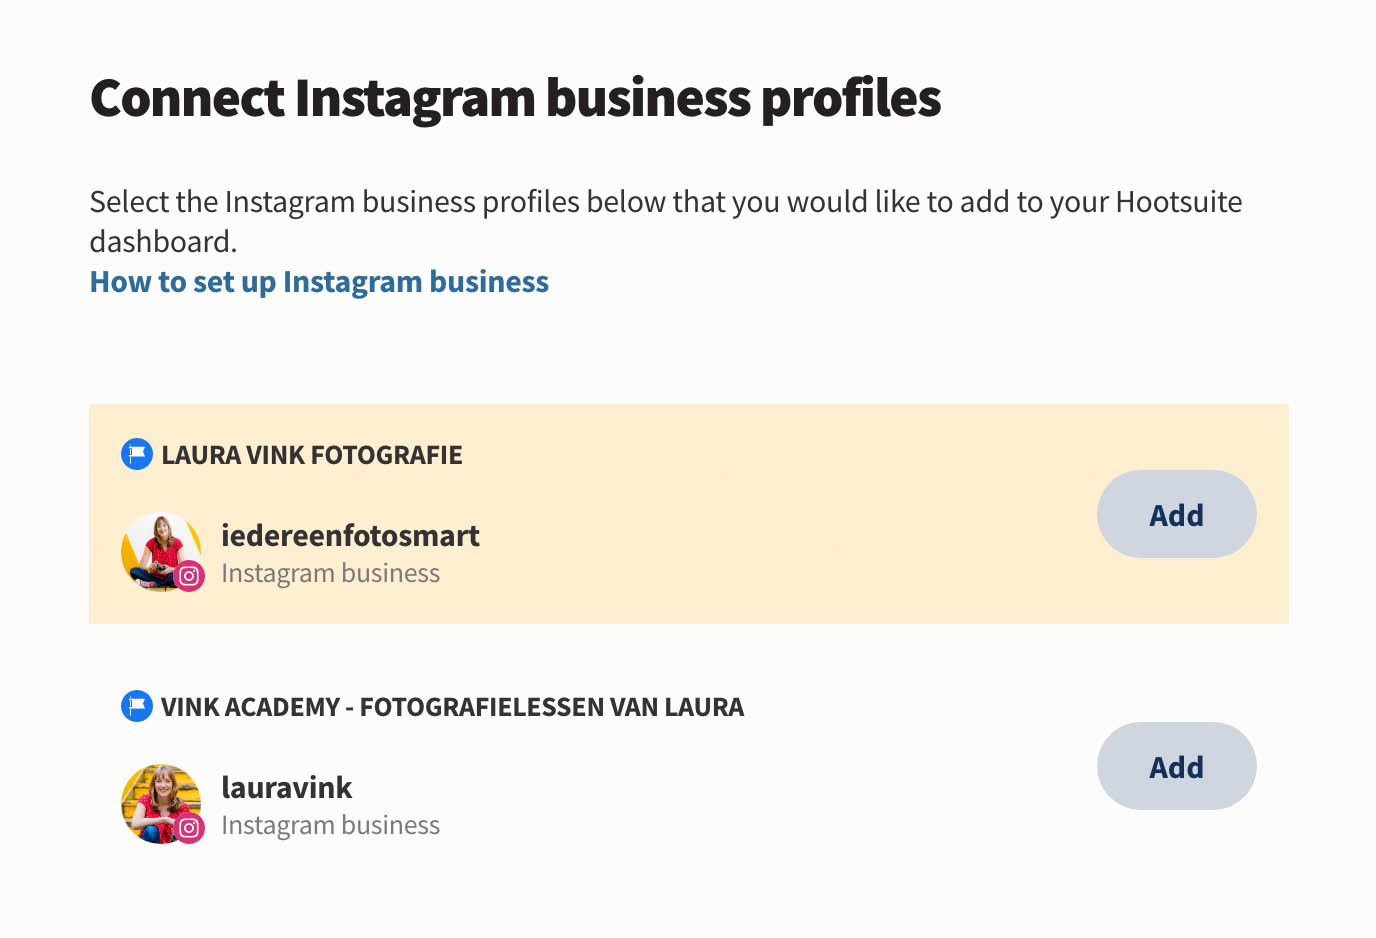The image size is (1376, 938).
Task: Select the VINK ACADEMY profile row
Action: pos(688,766)
